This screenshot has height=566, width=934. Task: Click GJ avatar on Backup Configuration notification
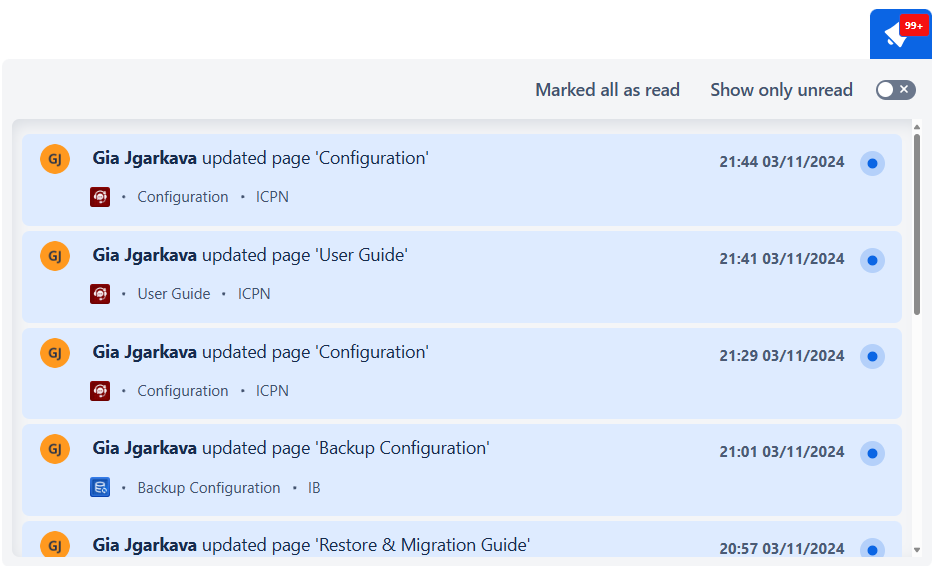(55, 449)
